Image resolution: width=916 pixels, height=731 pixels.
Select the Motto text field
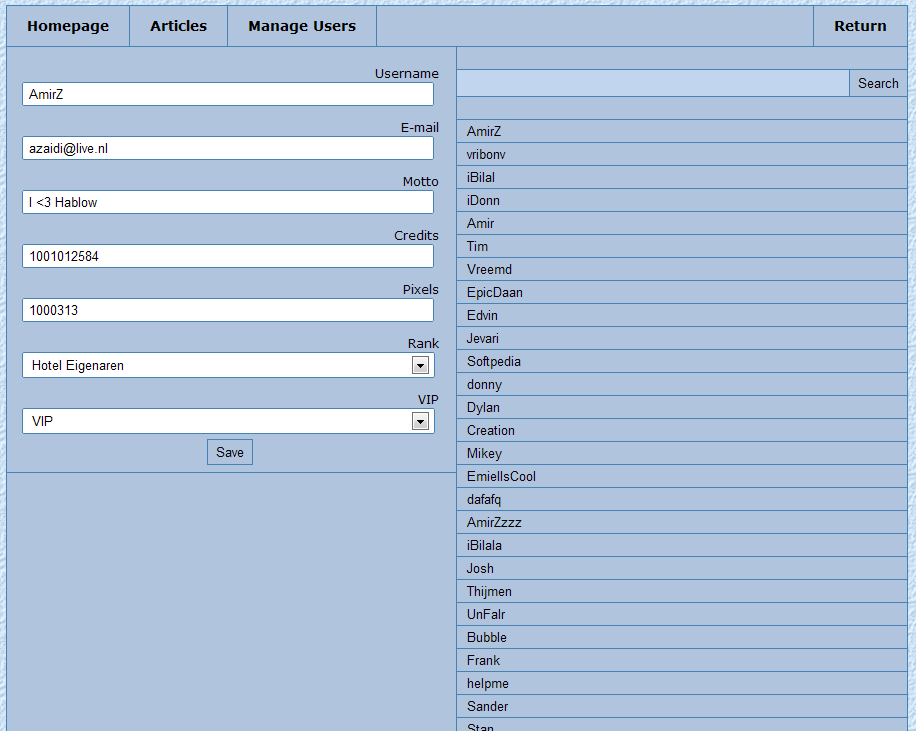click(x=228, y=202)
